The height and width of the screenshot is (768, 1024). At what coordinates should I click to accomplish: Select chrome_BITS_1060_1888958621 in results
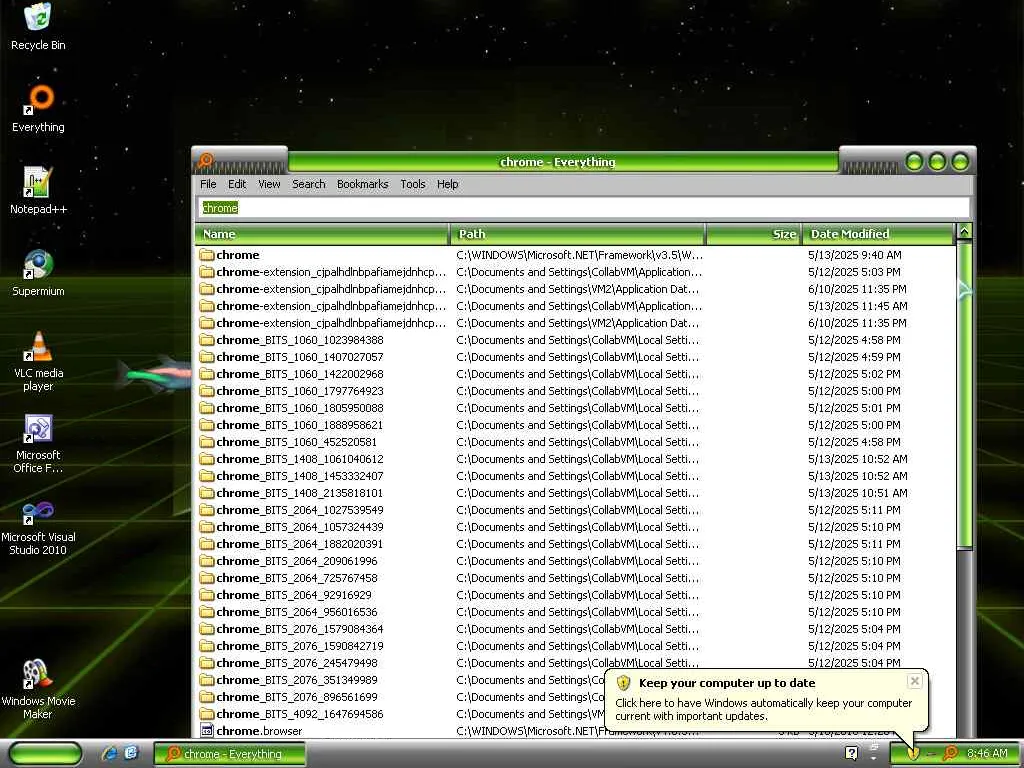pyautogui.click(x=575, y=424)
